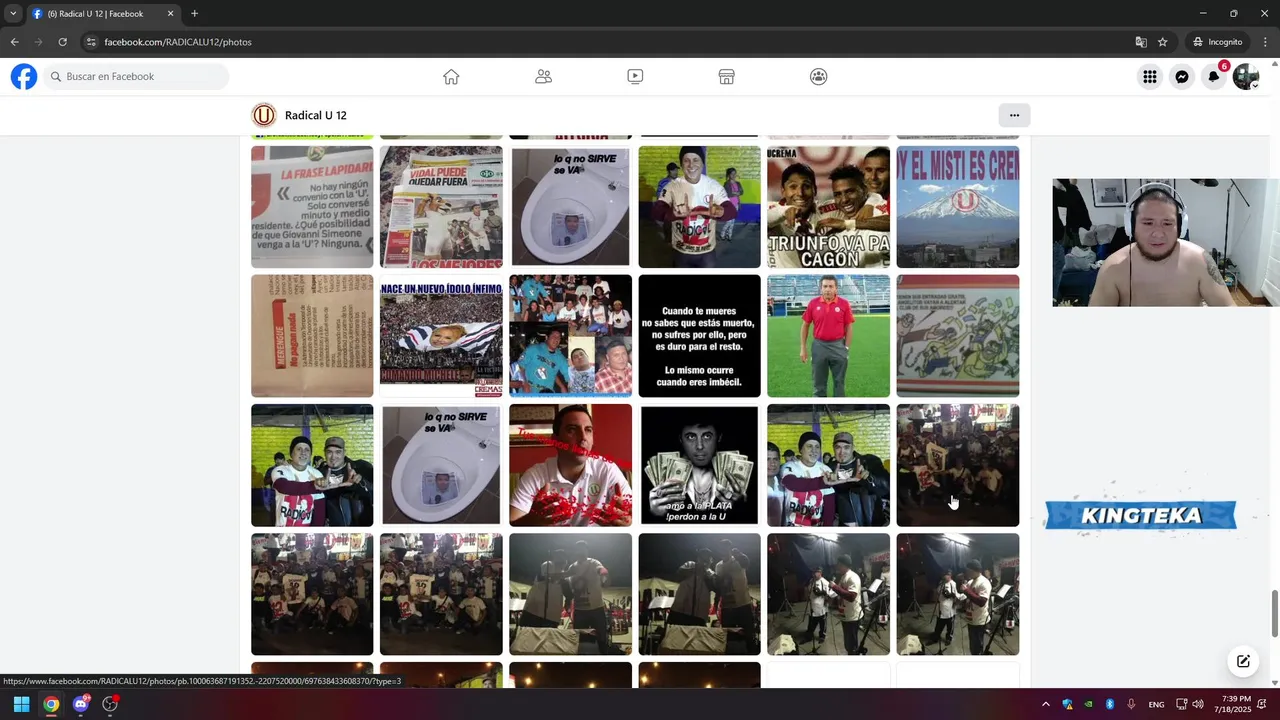Open the NACE UN NUEVO IDOLO INFIMO photo
The height and width of the screenshot is (720, 1280).
pyautogui.click(x=441, y=336)
